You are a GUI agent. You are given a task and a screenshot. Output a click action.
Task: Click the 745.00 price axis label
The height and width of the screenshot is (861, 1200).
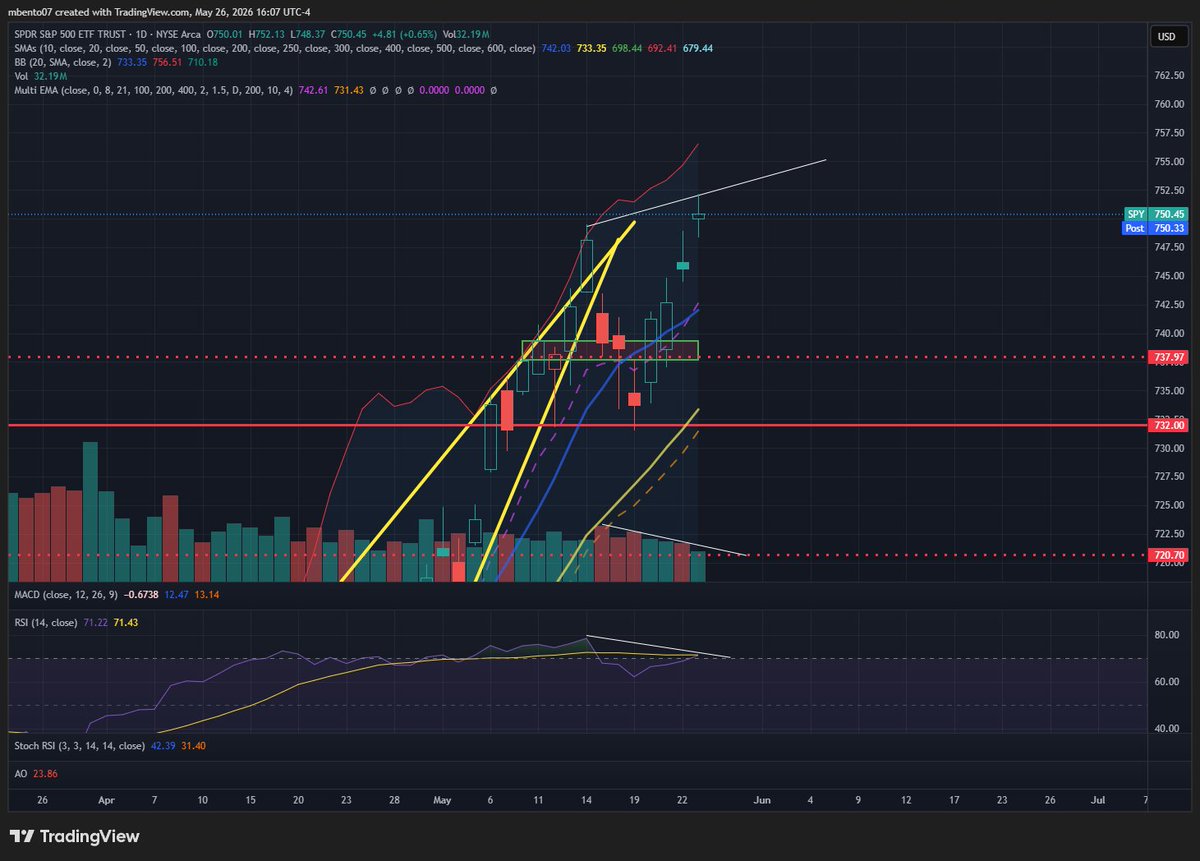(x=1169, y=276)
